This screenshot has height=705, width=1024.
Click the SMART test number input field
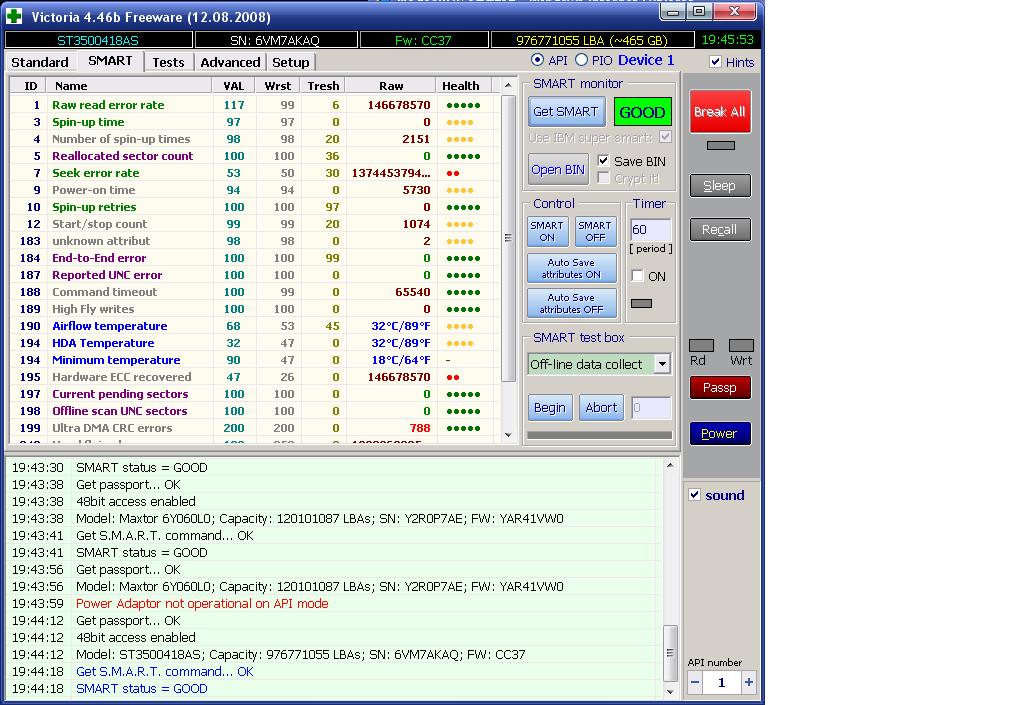651,408
